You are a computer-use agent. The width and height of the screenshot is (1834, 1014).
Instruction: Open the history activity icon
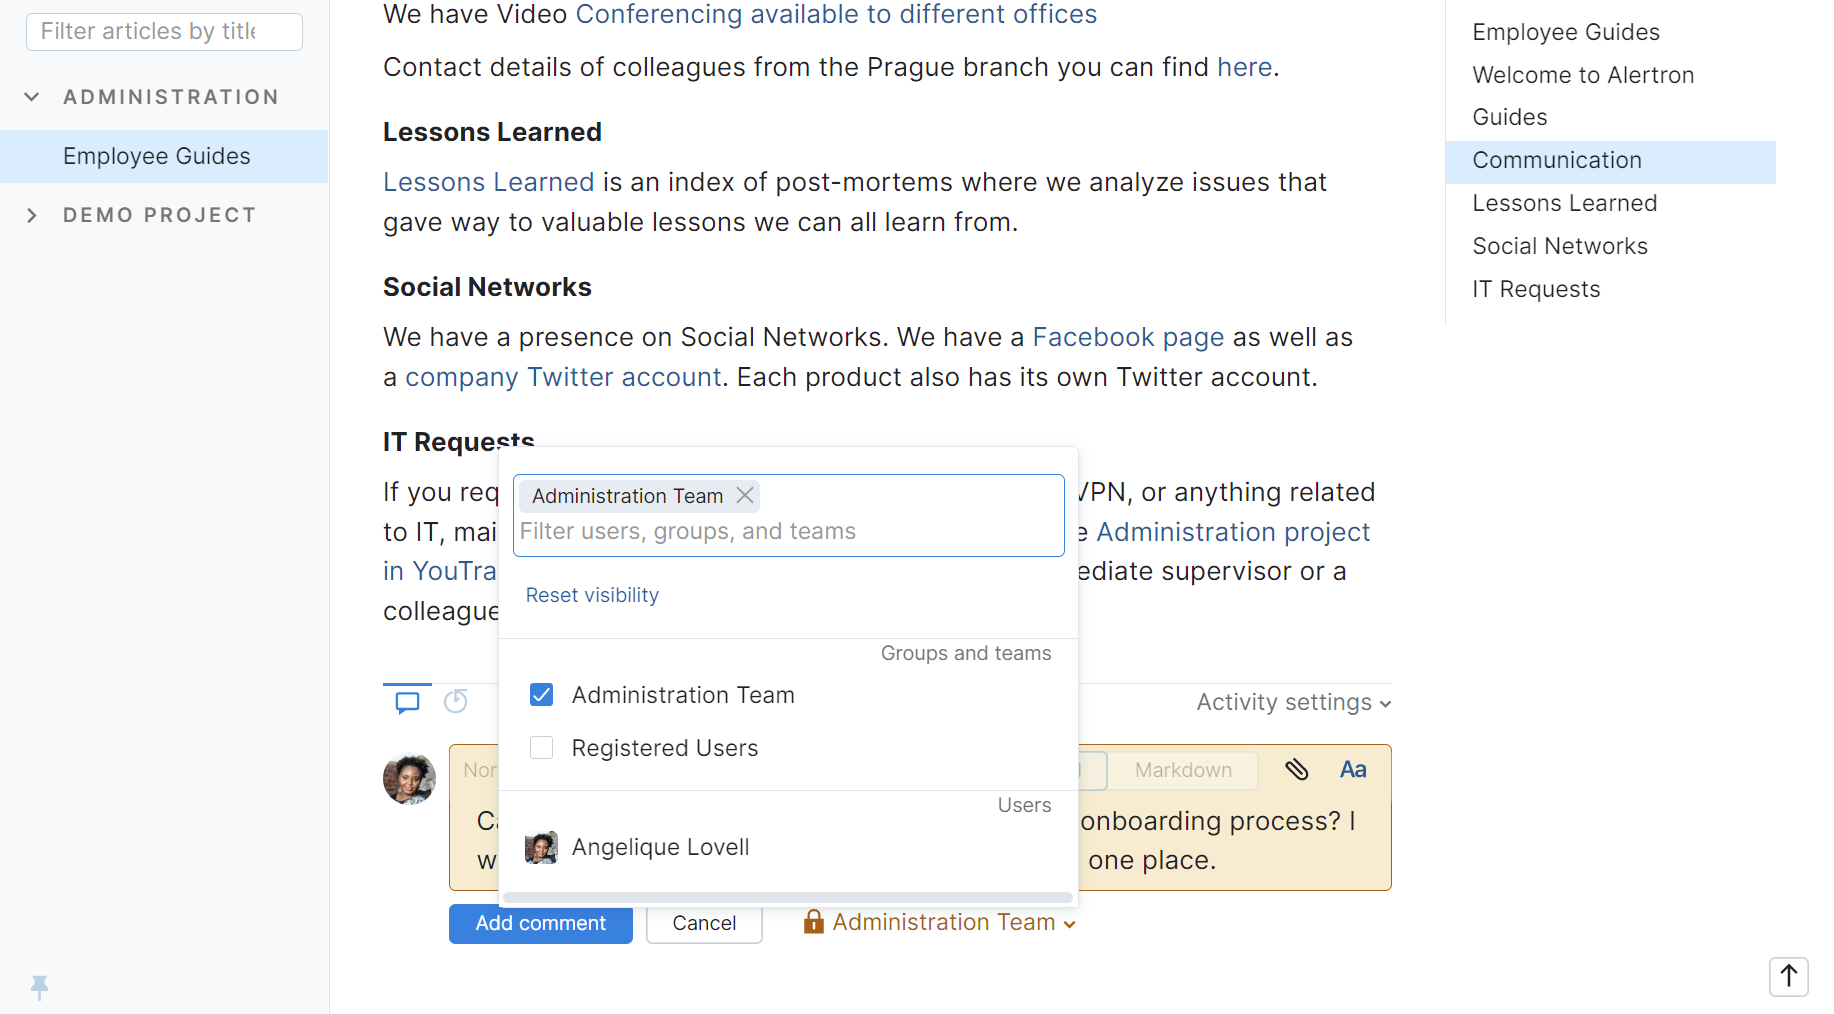coord(456,702)
